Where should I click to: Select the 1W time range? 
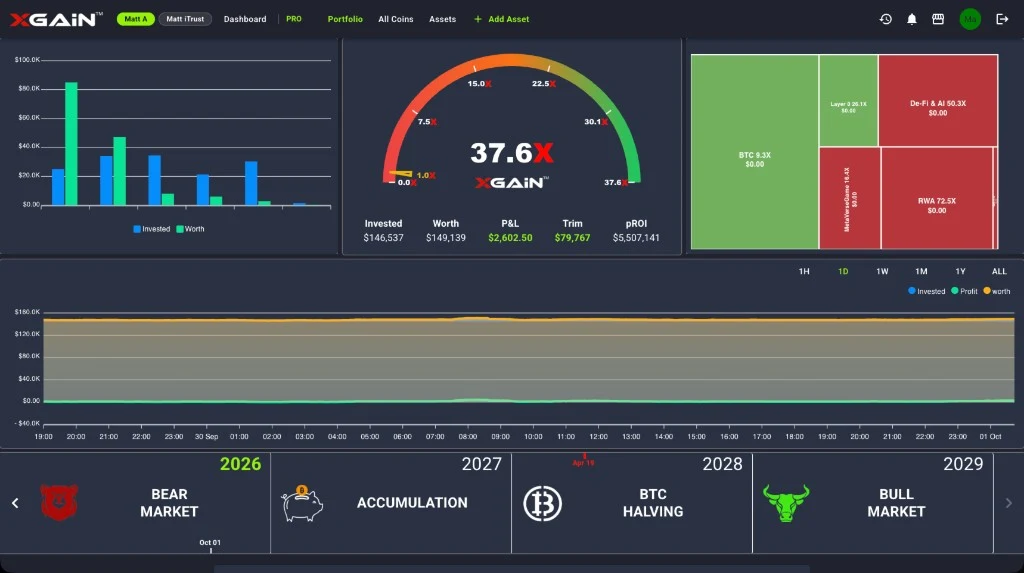[x=882, y=271]
